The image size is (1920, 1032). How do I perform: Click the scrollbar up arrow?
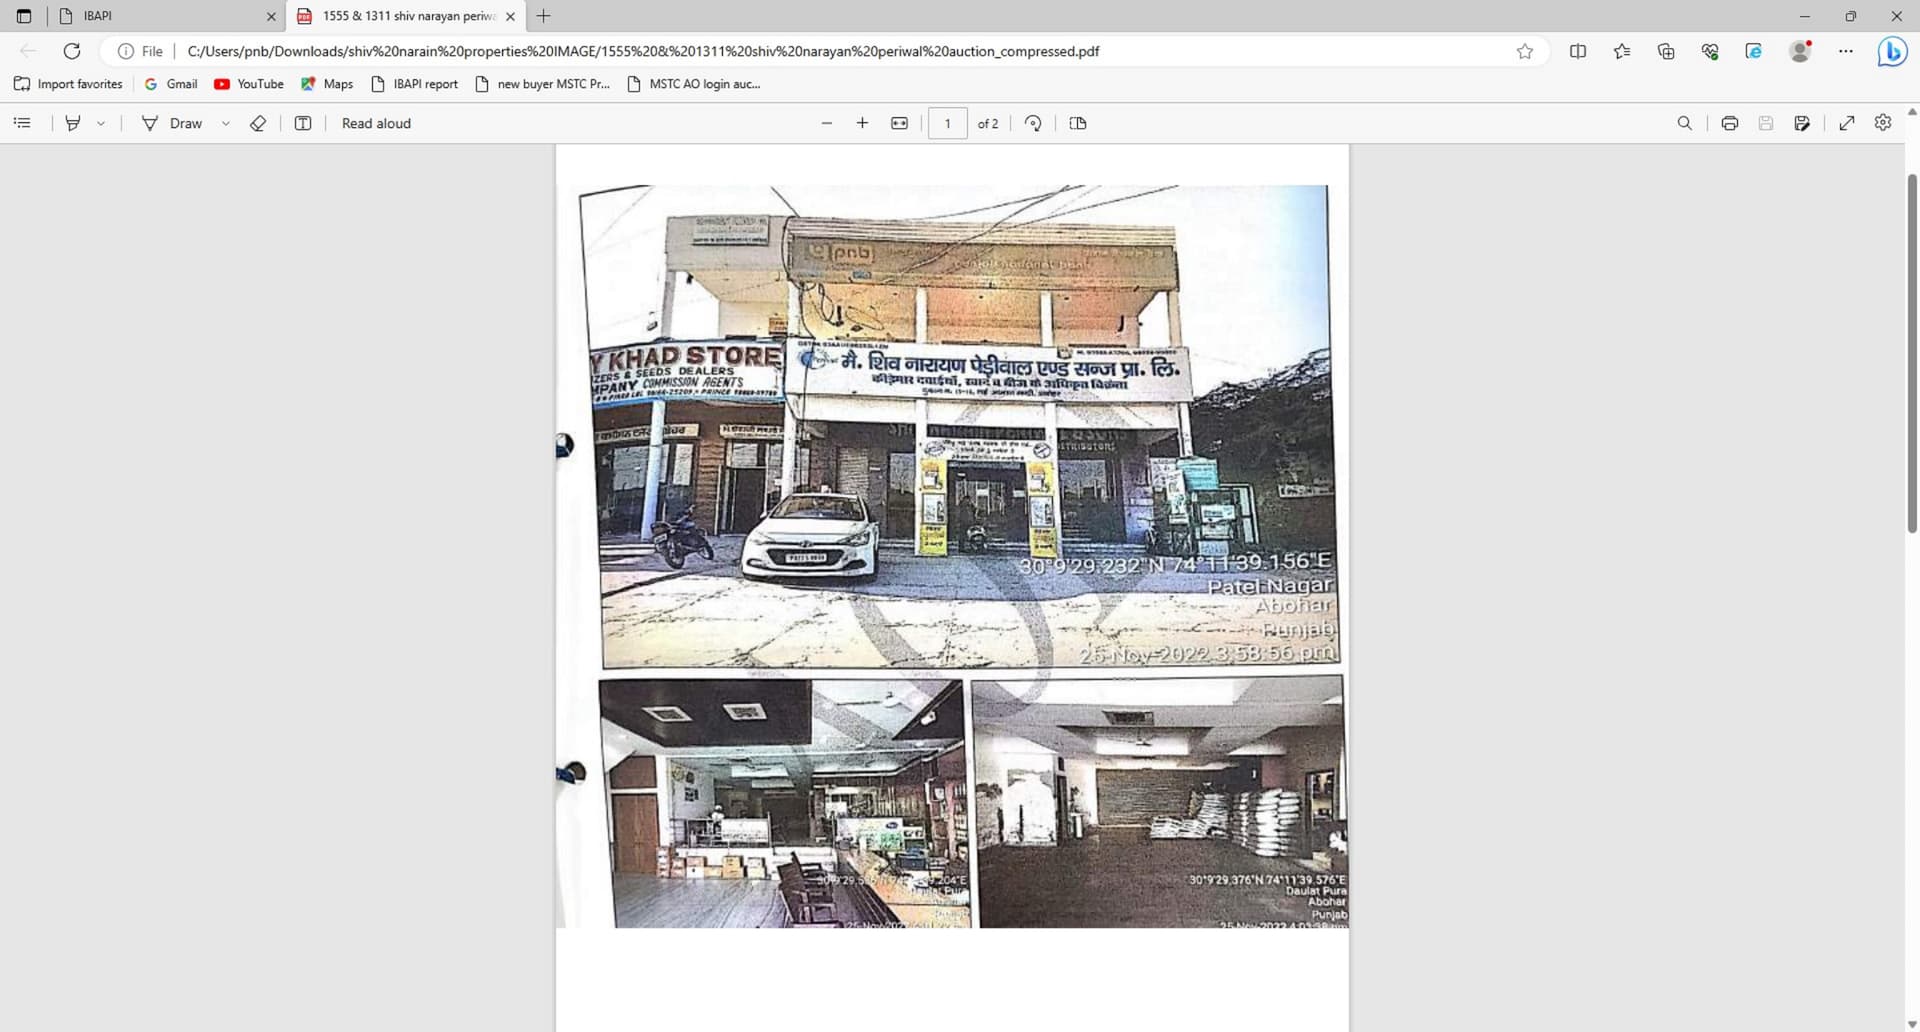(x=1912, y=111)
